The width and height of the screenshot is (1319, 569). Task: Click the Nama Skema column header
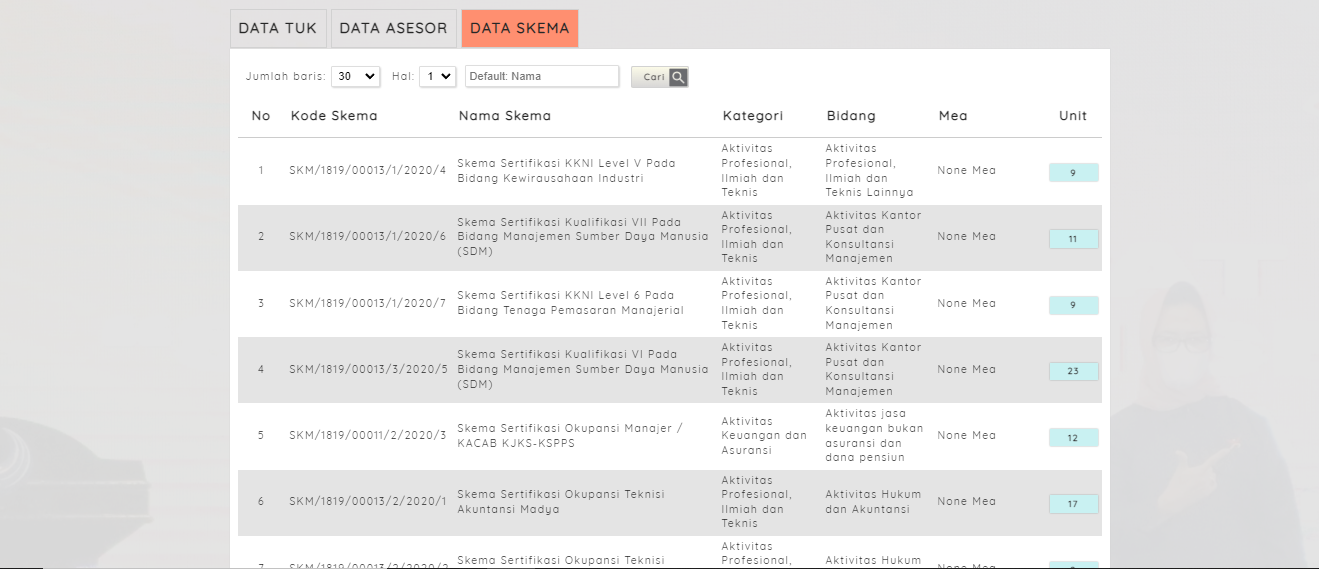click(505, 116)
